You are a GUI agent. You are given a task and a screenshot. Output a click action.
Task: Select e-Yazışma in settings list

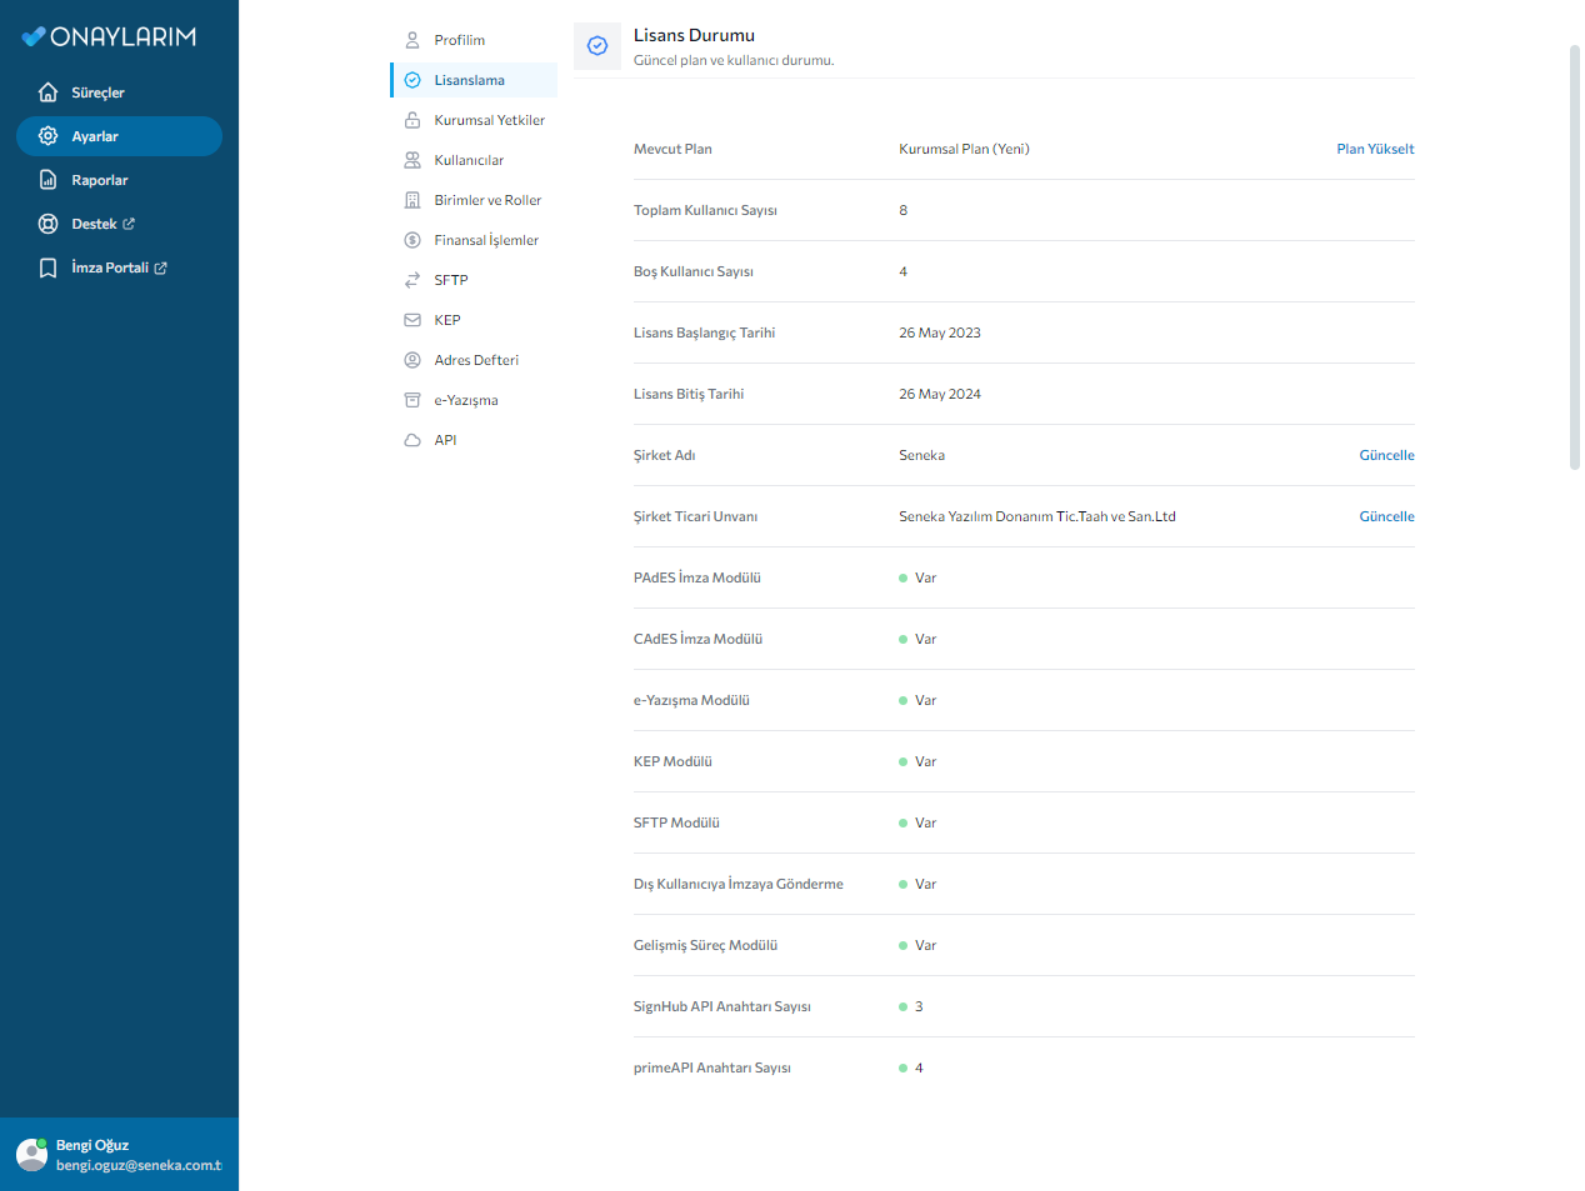pyautogui.click(x=465, y=400)
